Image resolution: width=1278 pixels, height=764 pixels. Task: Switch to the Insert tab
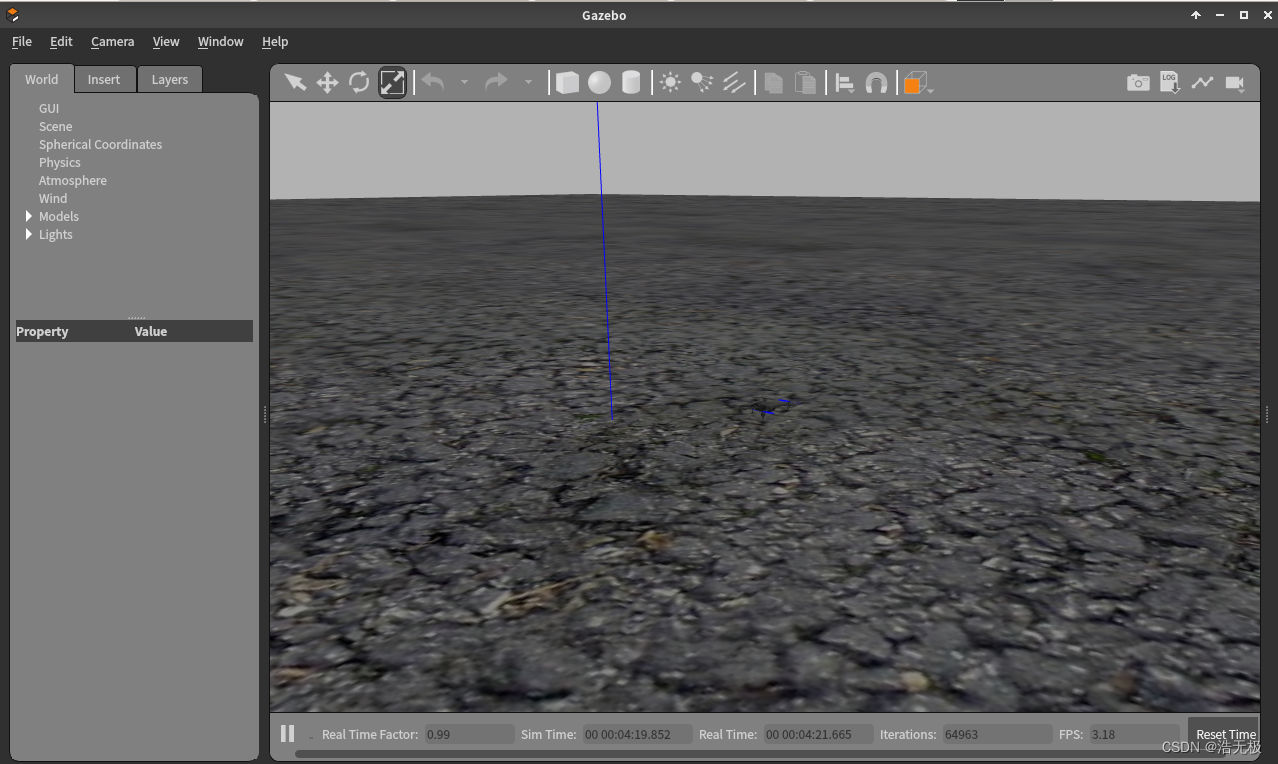coord(104,79)
